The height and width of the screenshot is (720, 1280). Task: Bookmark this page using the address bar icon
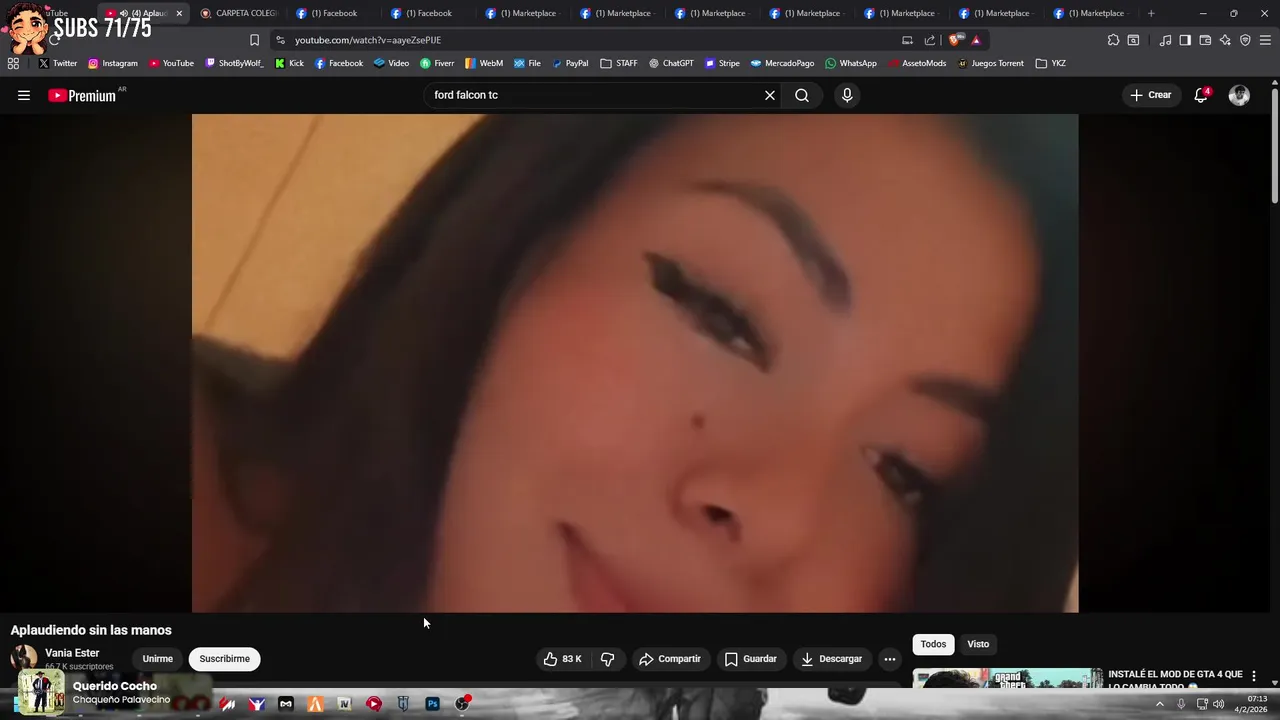(x=254, y=40)
